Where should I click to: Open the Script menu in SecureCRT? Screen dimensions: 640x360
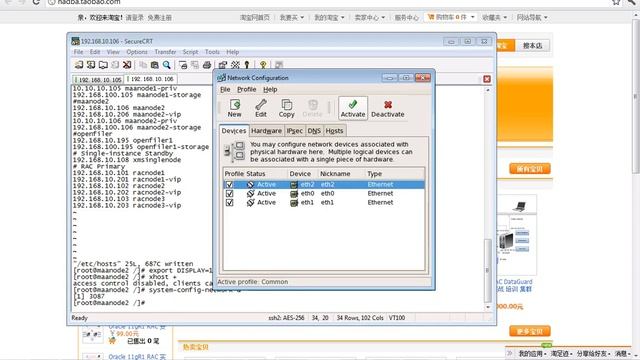point(190,52)
